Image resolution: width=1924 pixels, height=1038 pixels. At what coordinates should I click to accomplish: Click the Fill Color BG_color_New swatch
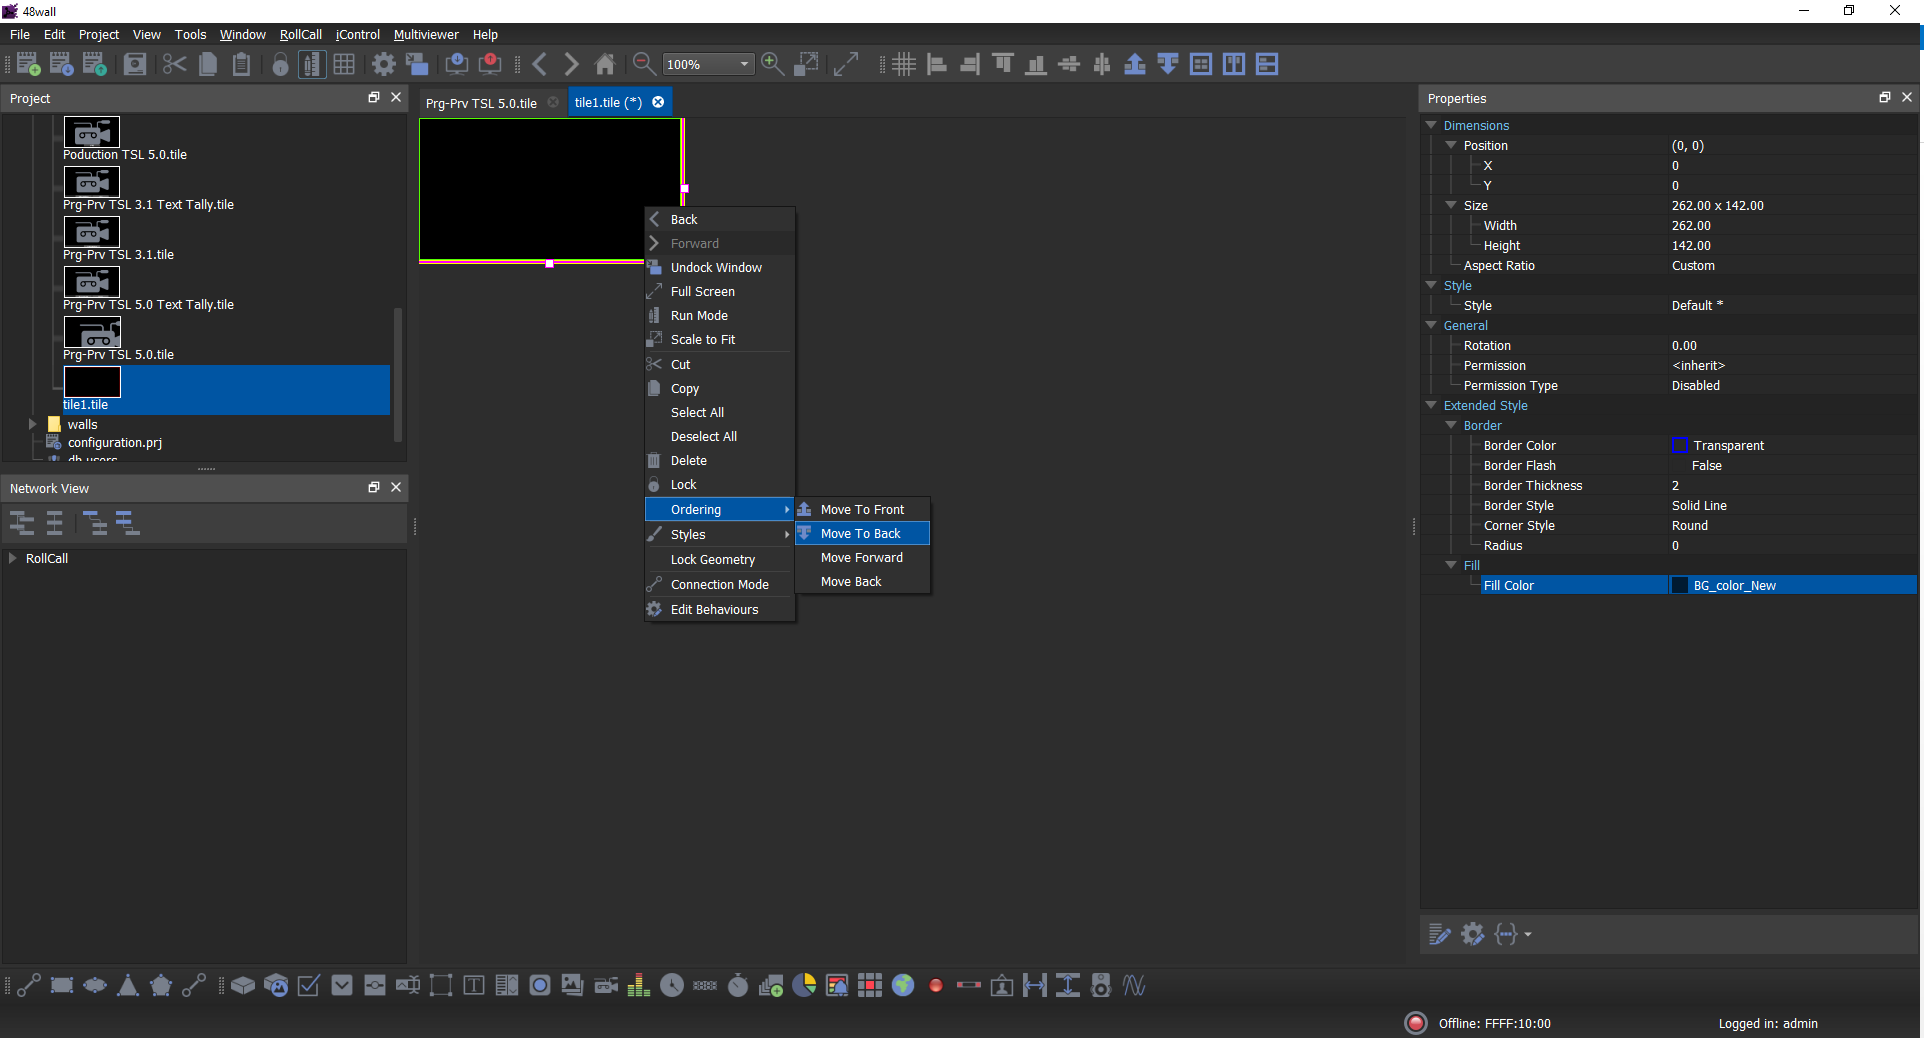pyautogui.click(x=1680, y=585)
